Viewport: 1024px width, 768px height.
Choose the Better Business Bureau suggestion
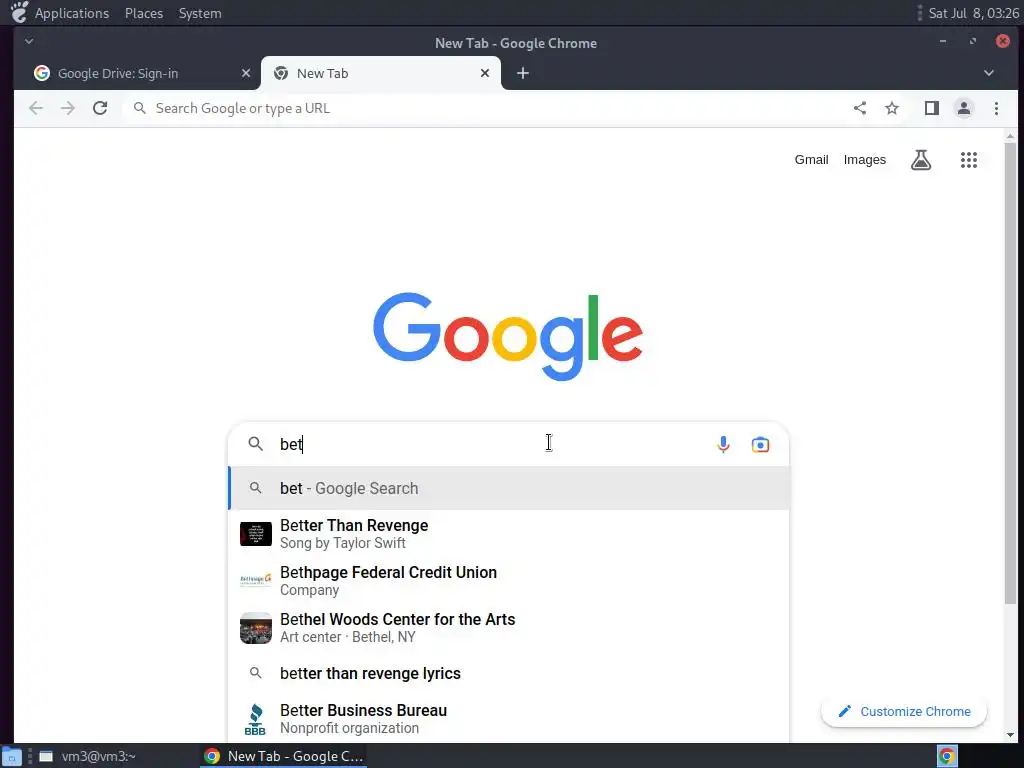tap(509, 719)
